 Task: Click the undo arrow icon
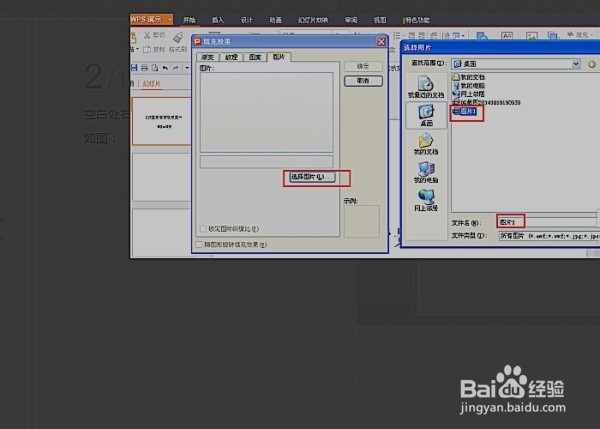(165, 68)
